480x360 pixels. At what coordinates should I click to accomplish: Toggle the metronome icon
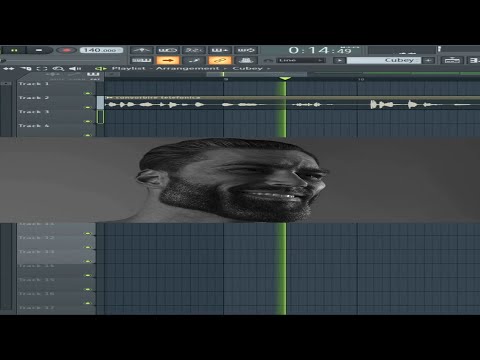click(142, 50)
